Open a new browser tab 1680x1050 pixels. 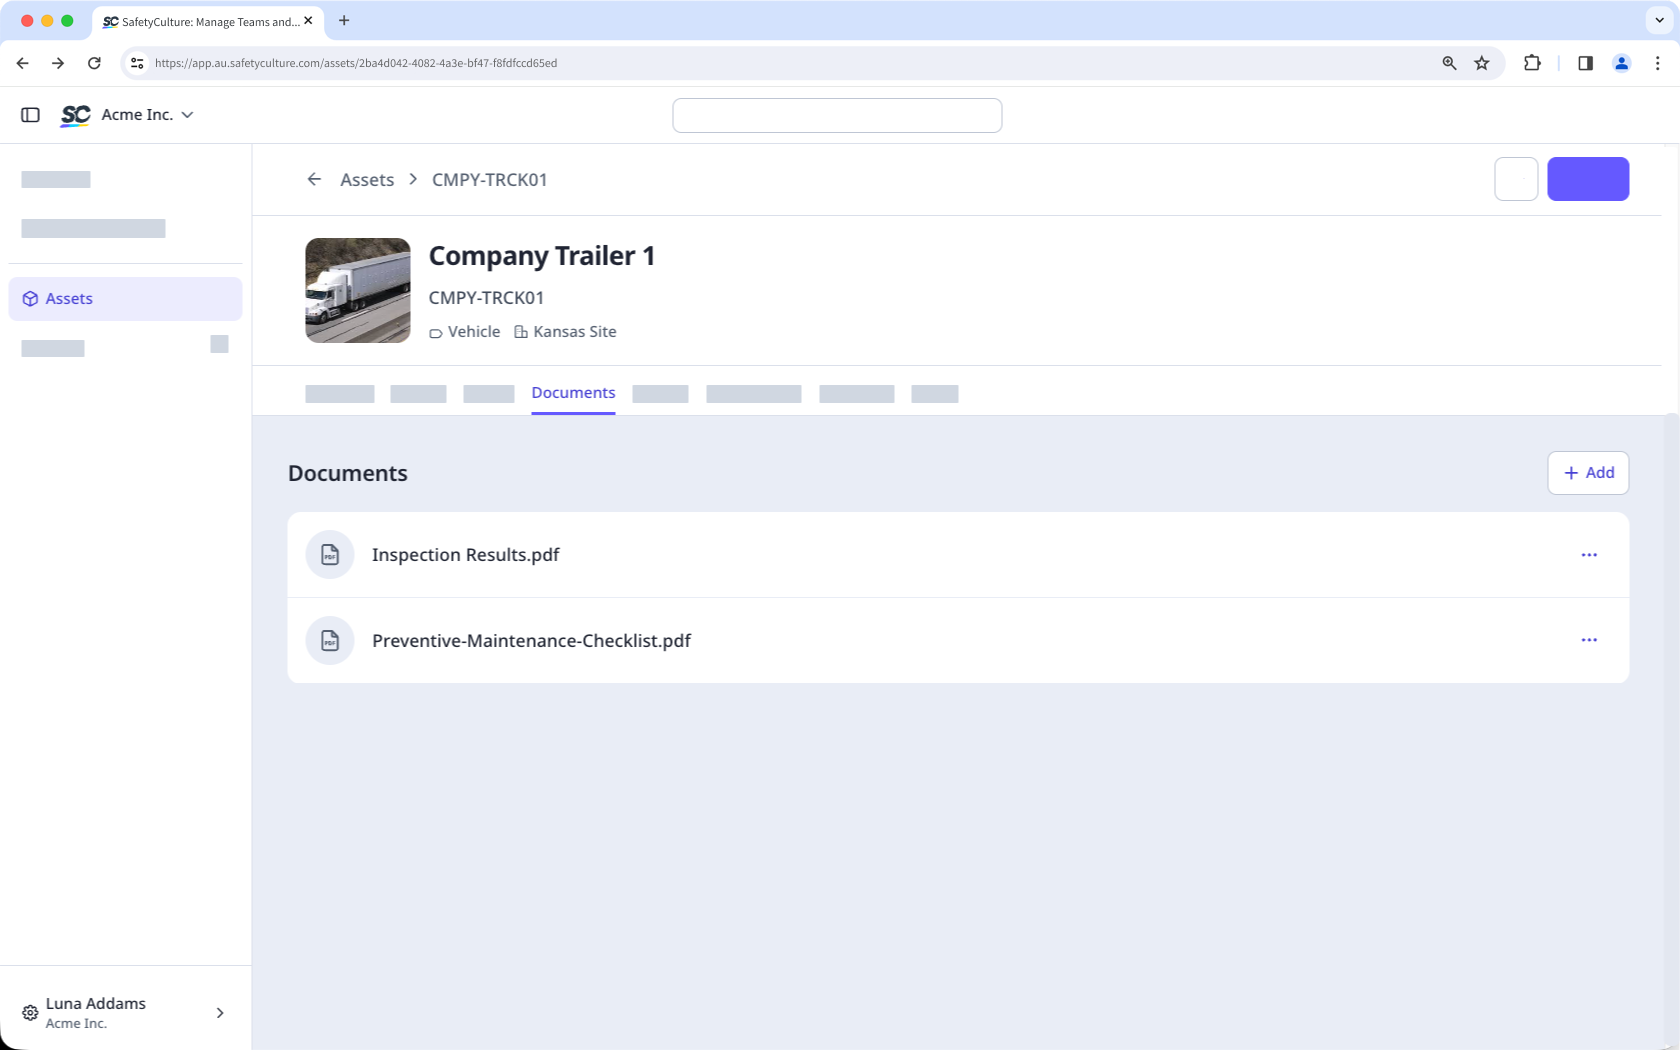tap(344, 21)
